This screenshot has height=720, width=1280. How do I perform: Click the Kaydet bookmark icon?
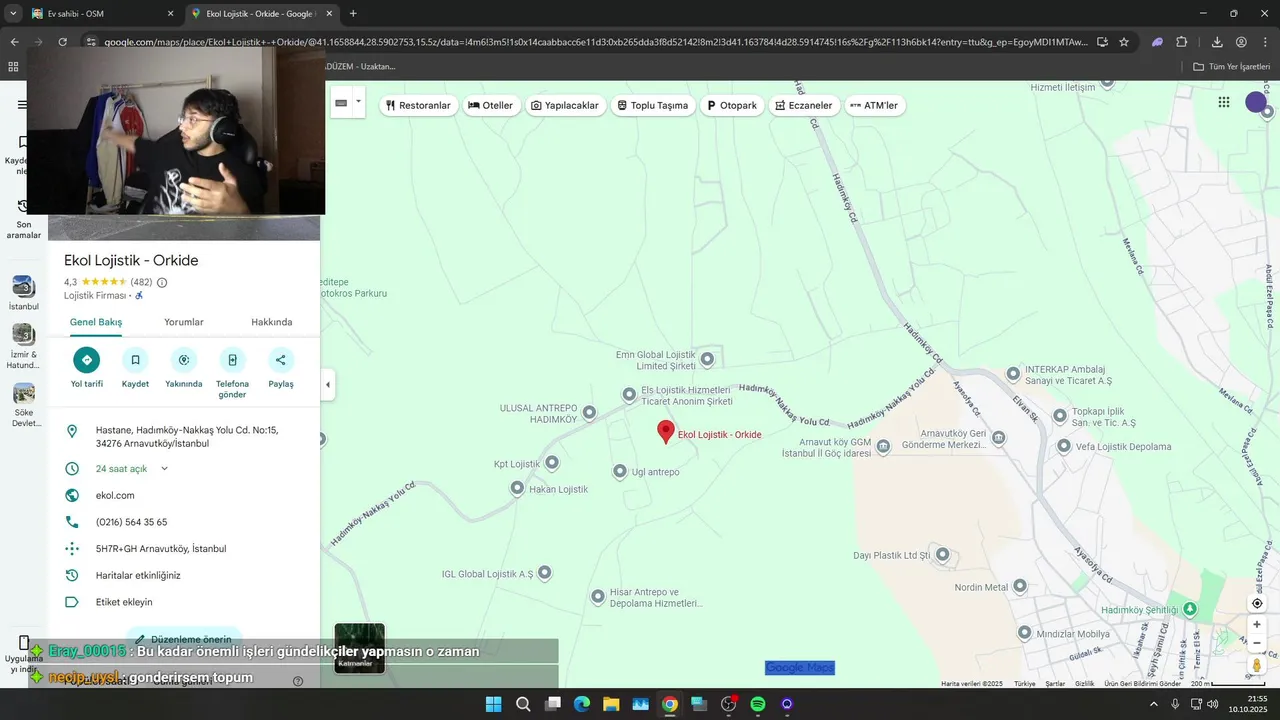coord(135,360)
